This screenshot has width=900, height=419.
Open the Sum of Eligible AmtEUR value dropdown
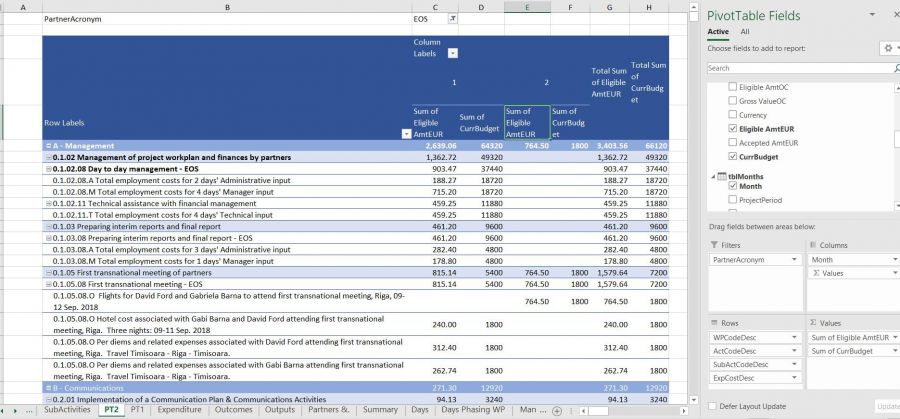[x=895, y=337]
